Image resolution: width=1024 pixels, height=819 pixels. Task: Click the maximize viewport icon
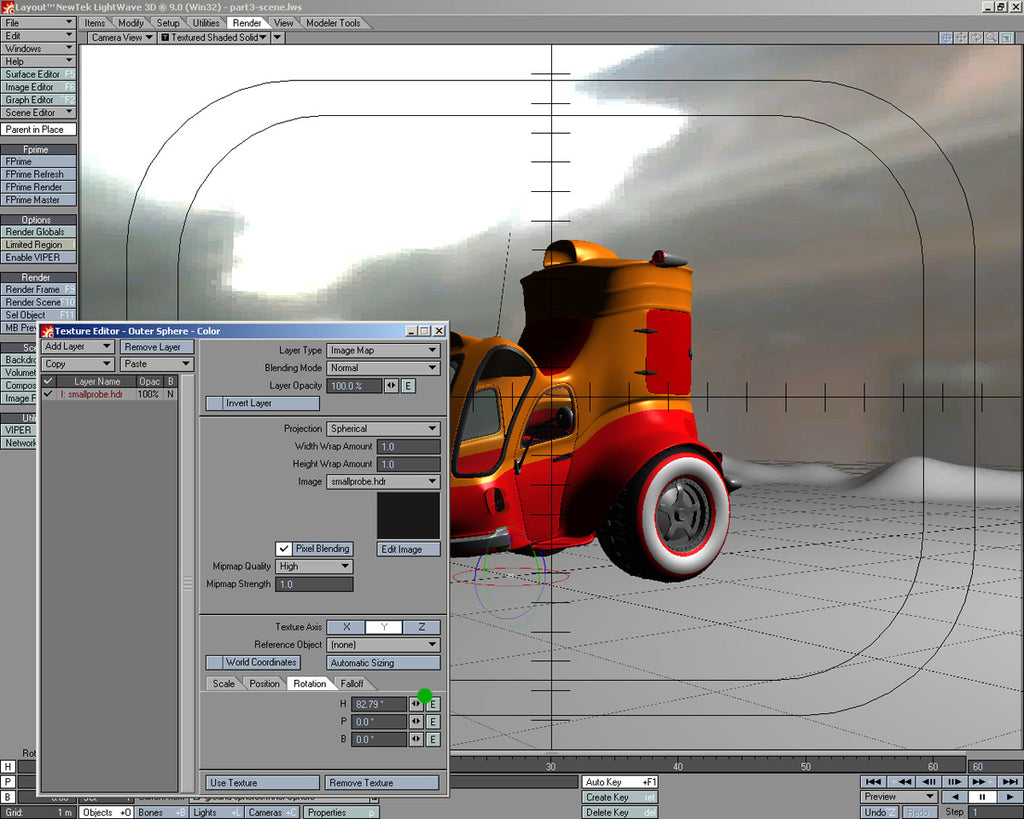pyautogui.click(x=1006, y=38)
